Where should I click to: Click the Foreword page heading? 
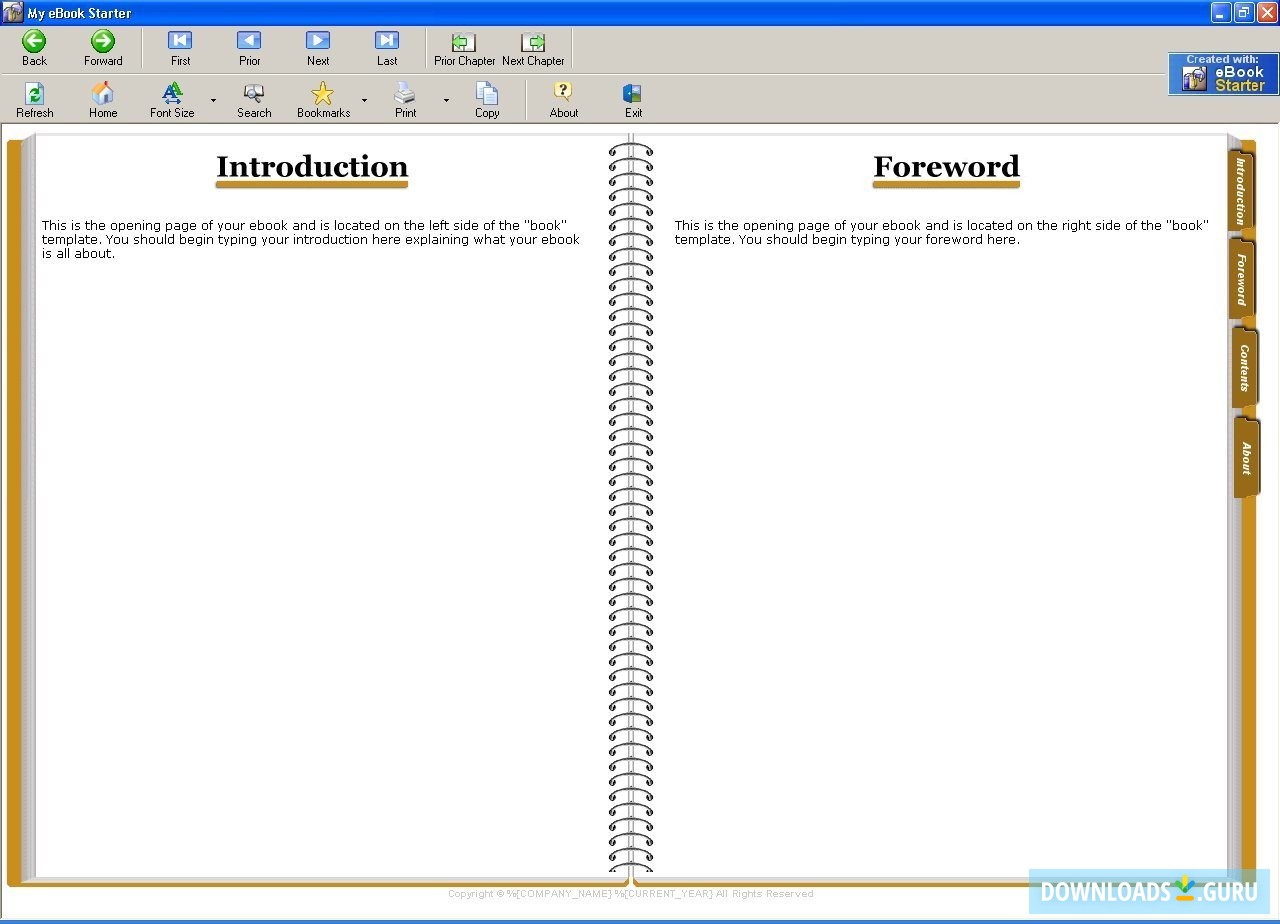pyautogui.click(x=946, y=167)
